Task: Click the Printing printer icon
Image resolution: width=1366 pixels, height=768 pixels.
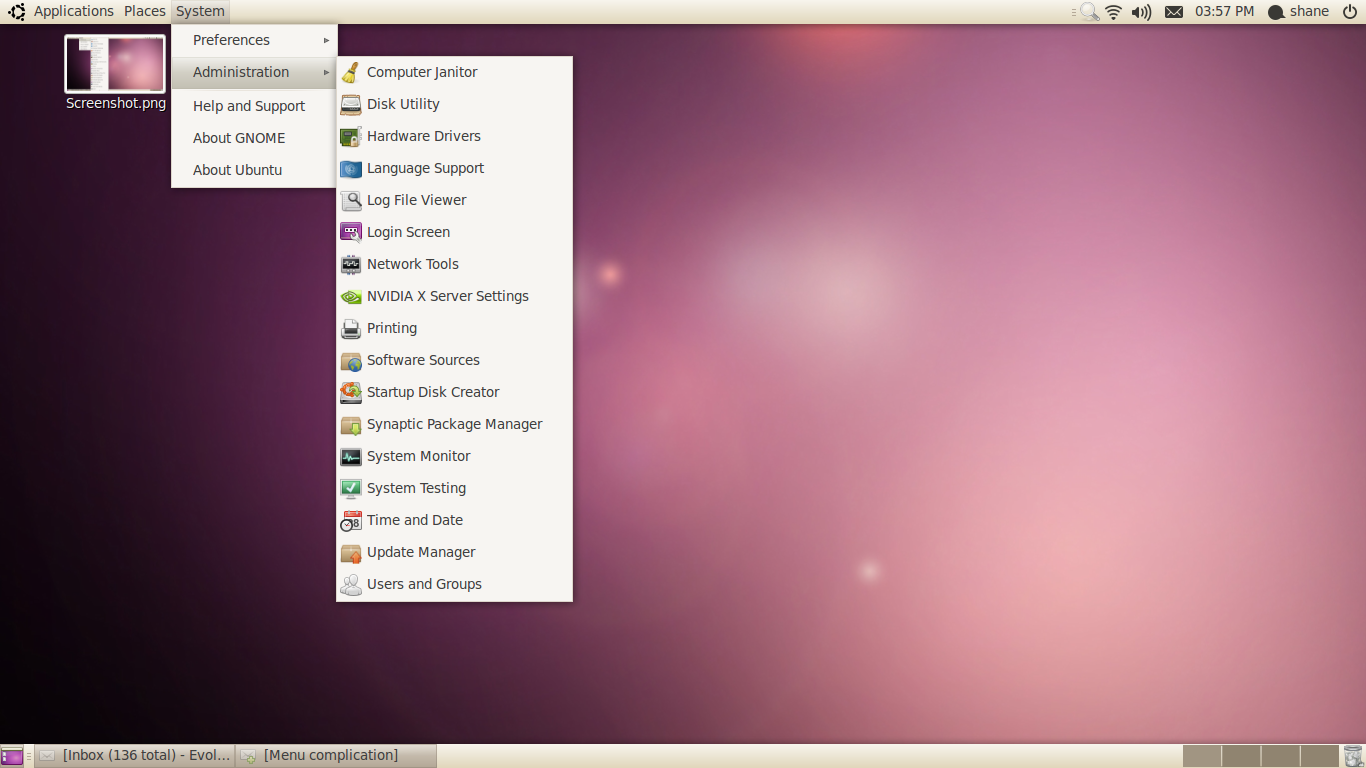Action: (x=351, y=328)
